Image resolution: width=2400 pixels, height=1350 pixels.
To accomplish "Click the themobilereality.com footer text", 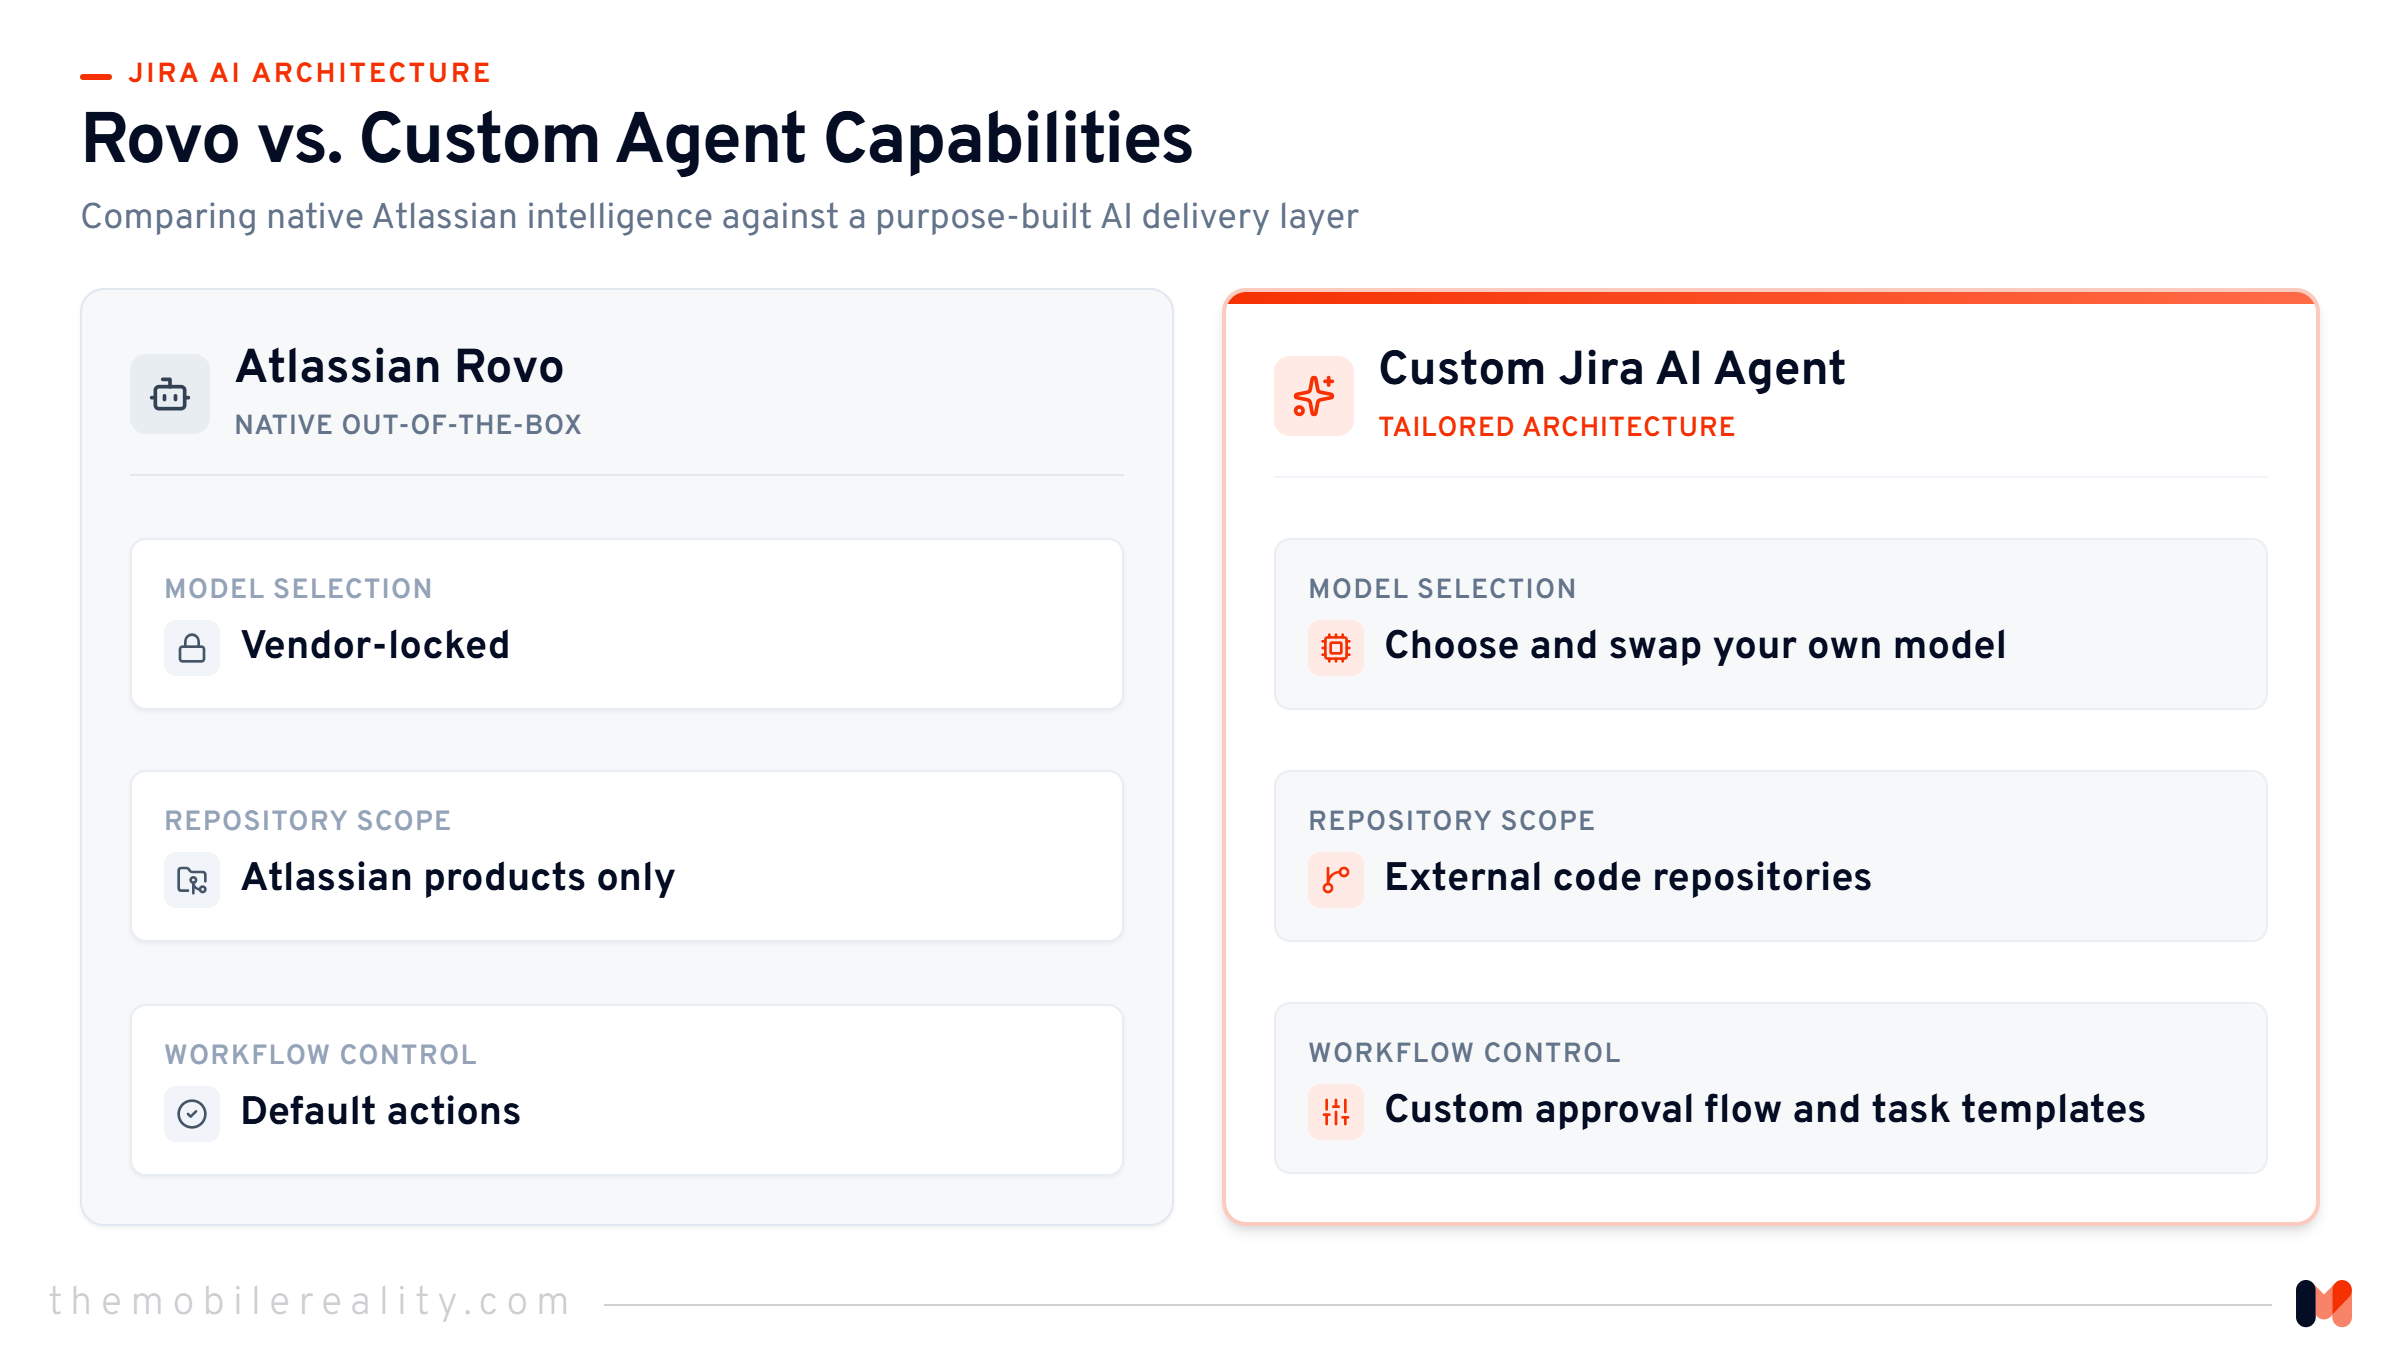I will [x=310, y=1301].
